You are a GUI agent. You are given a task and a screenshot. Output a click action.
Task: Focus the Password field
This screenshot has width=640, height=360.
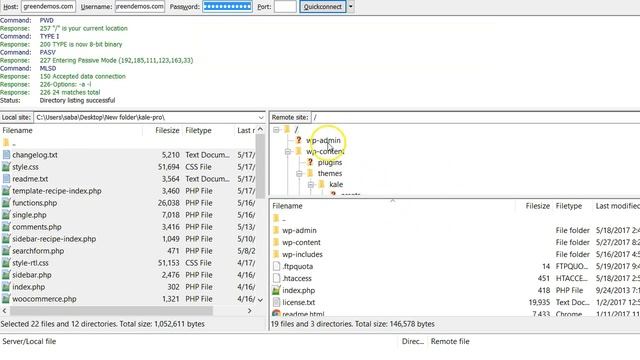(227, 7)
